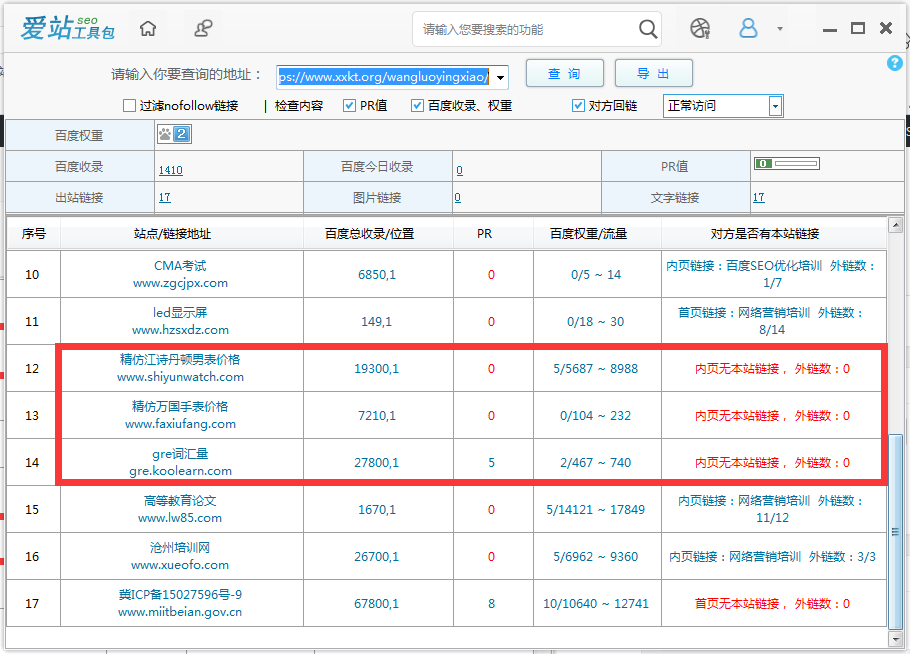The width and height of the screenshot is (910, 654).
Task: Open the user account icon
Action: tap(748, 28)
